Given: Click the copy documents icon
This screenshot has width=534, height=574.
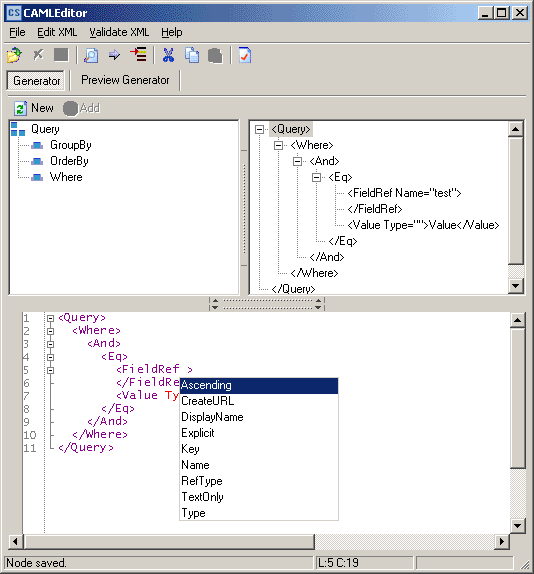Looking at the screenshot, I should pyautogui.click(x=192, y=55).
